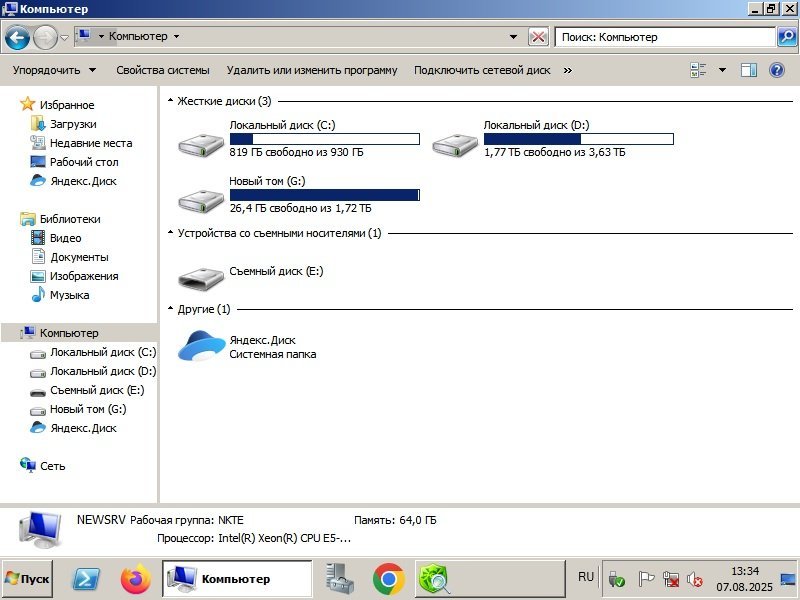Collapse the Жесткие диски group
The height and width of the screenshot is (600, 800).
(x=170, y=101)
